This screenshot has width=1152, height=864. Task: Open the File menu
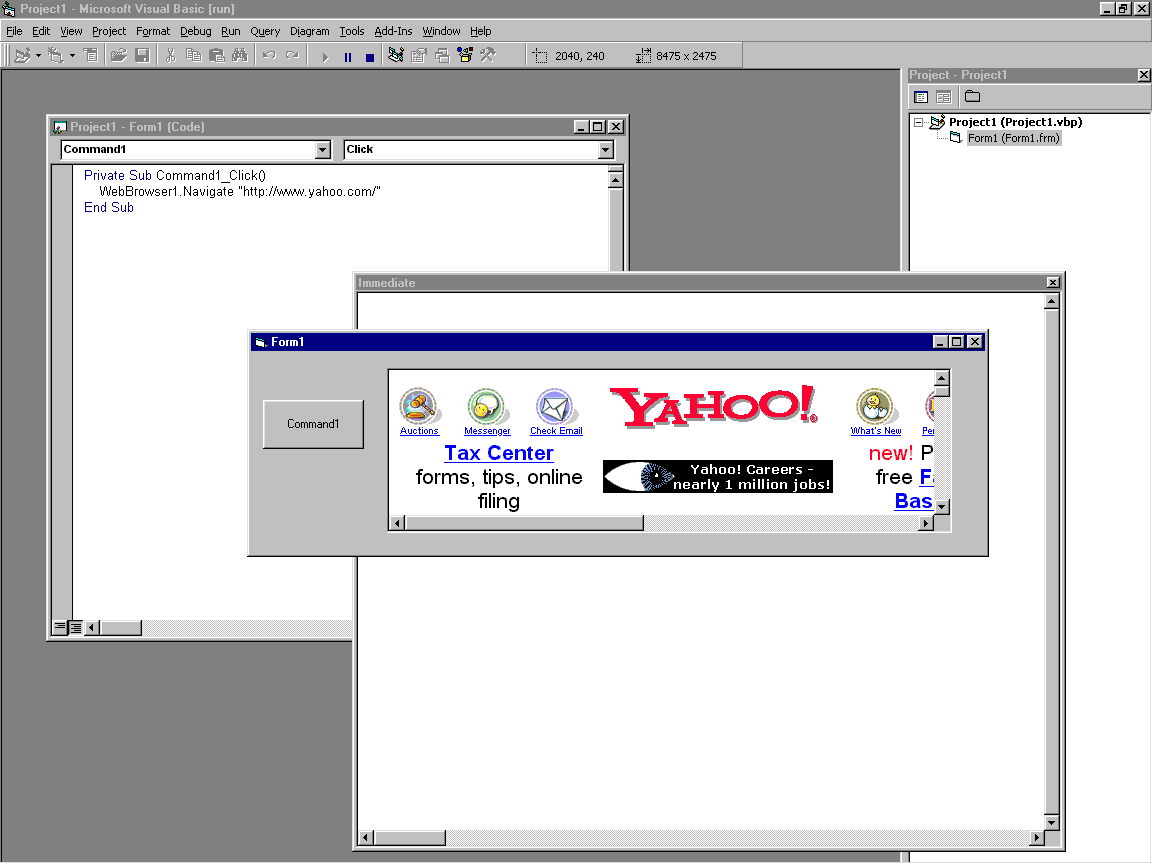(x=14, y=31)
